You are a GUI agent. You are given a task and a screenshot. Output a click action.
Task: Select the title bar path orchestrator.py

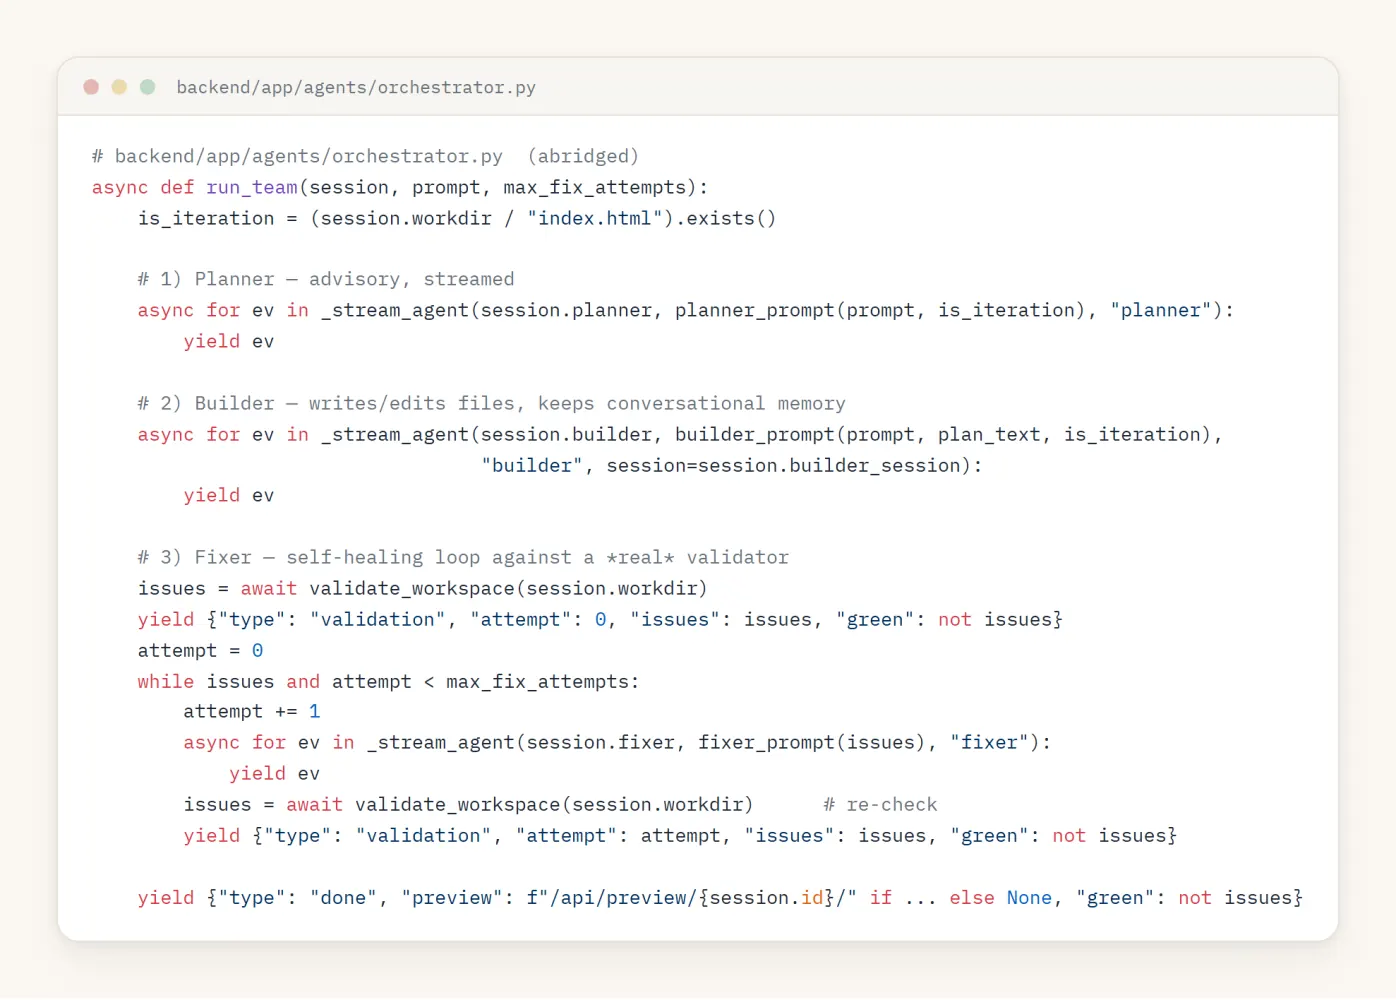pyautogui.click(x=356, y=87)
